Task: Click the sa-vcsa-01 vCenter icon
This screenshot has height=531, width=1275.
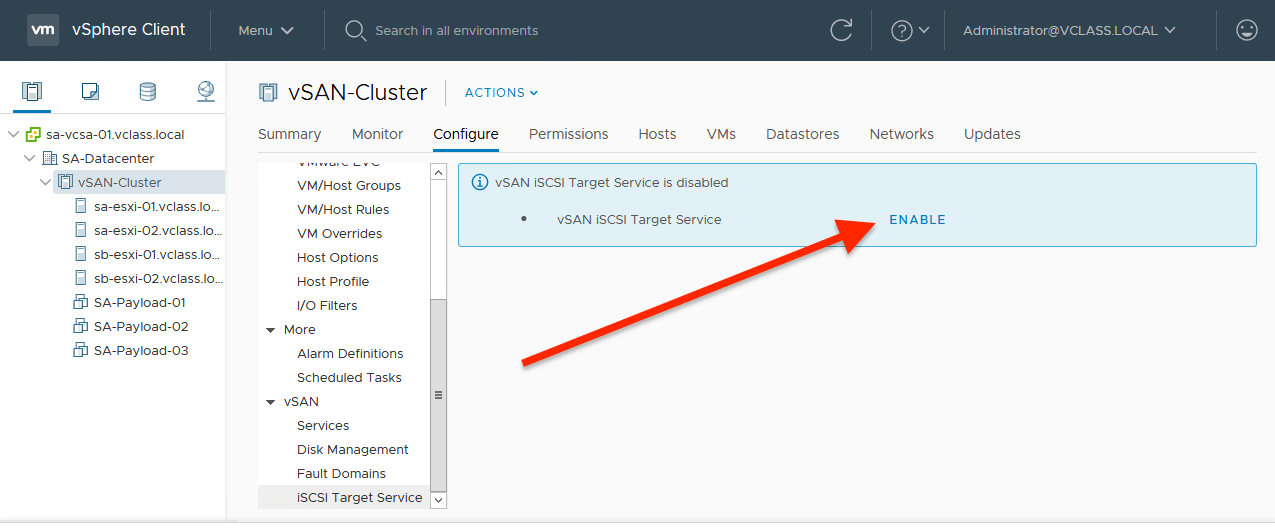Action: 34,134
